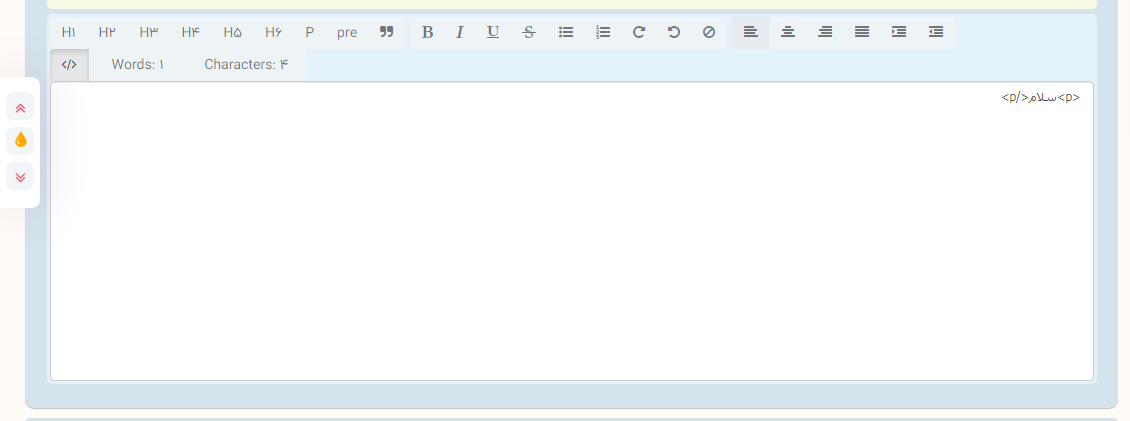Toggle HTML source code view

click(x=69, y=65)
